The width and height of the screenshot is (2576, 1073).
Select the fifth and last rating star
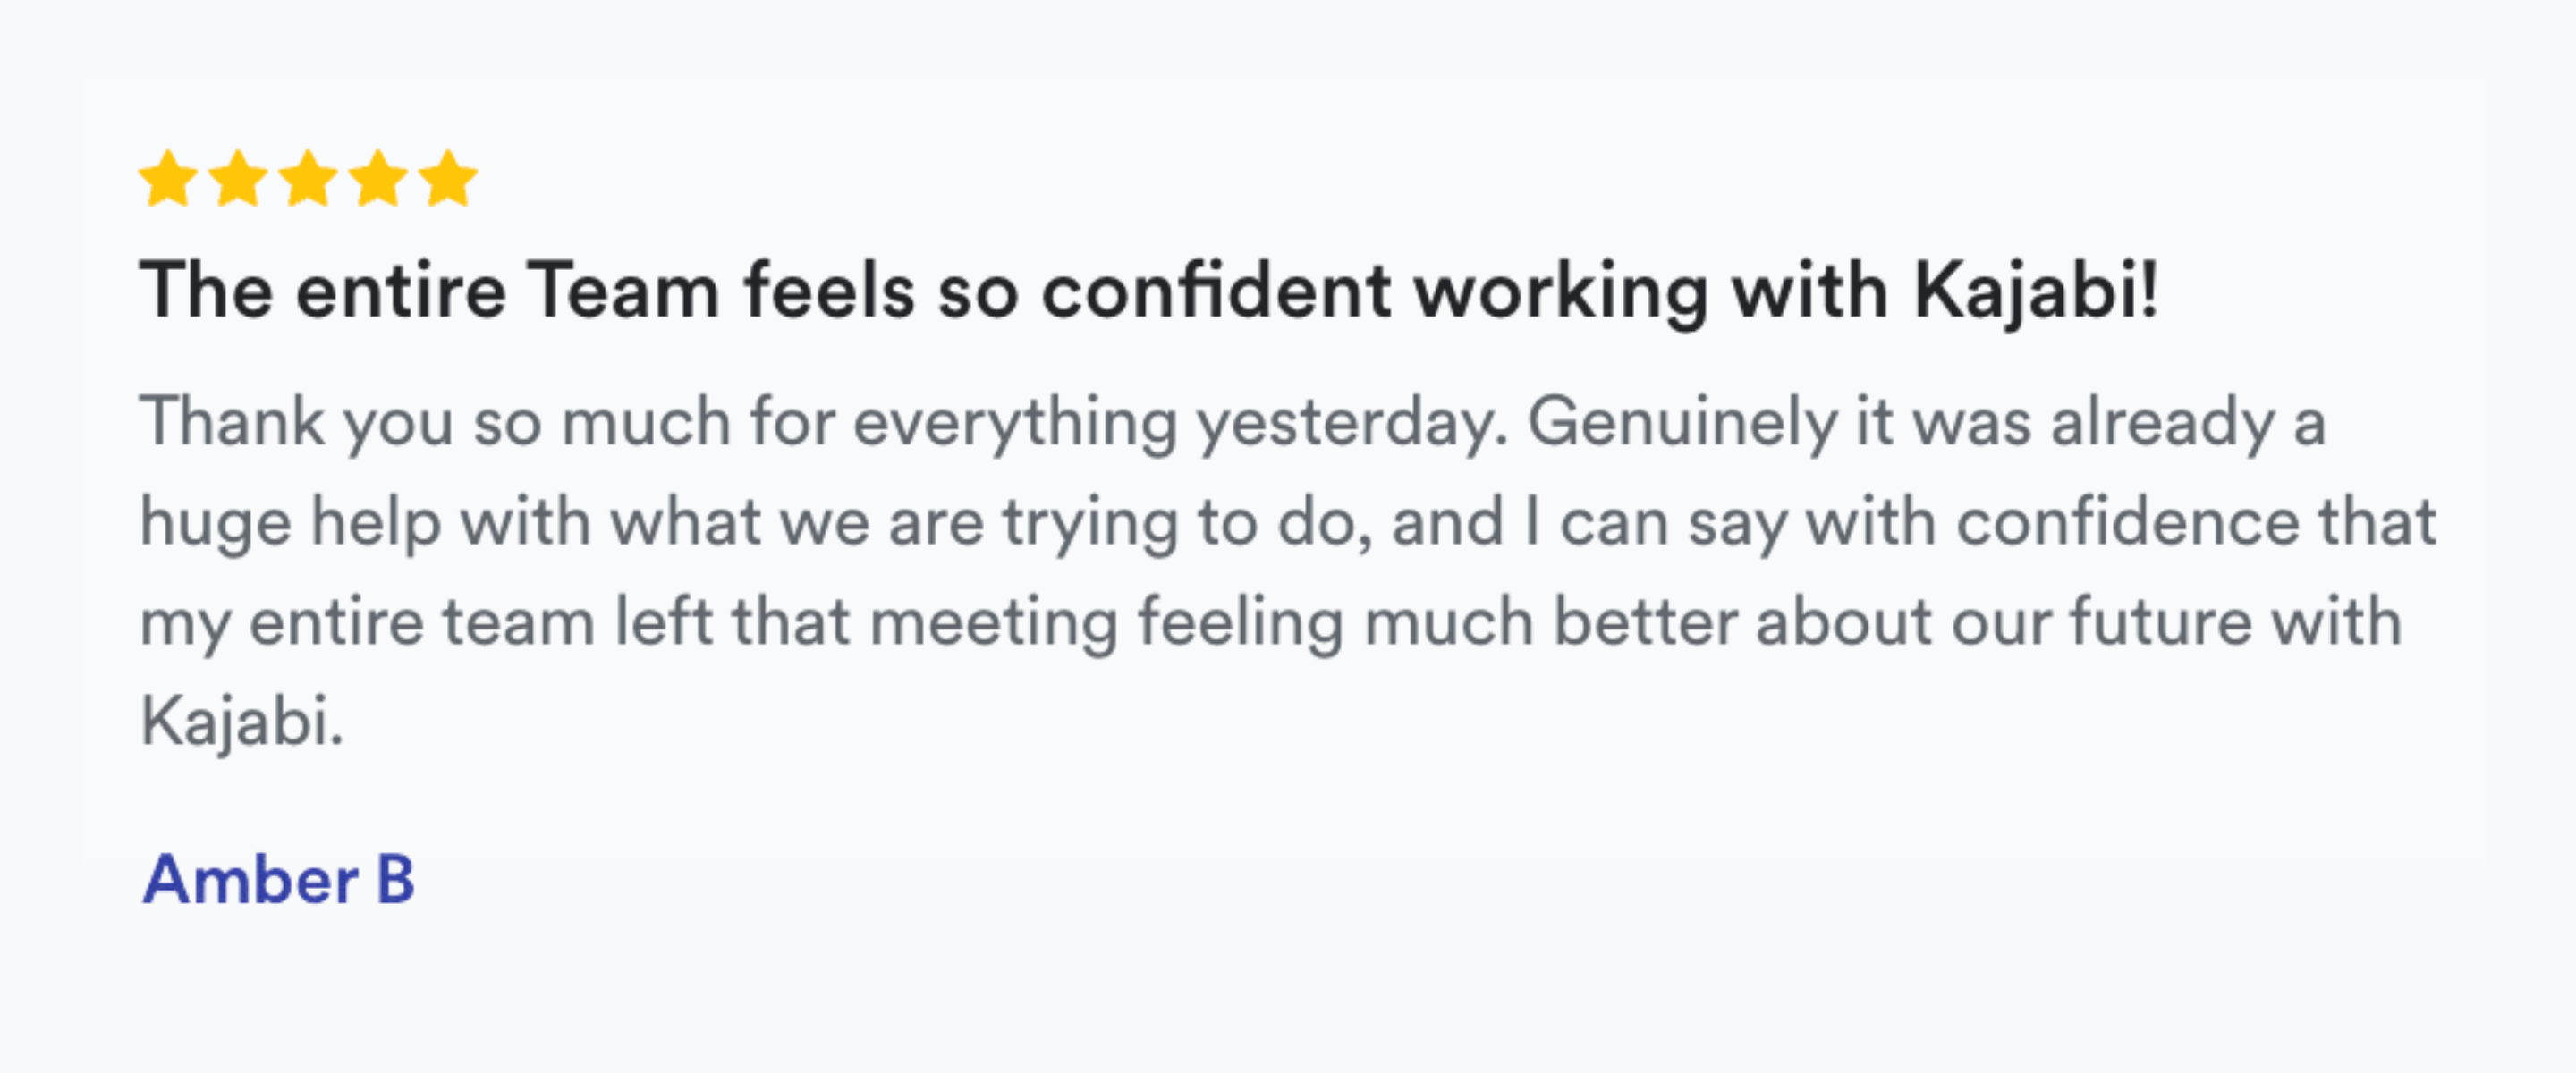pos(448,180)
